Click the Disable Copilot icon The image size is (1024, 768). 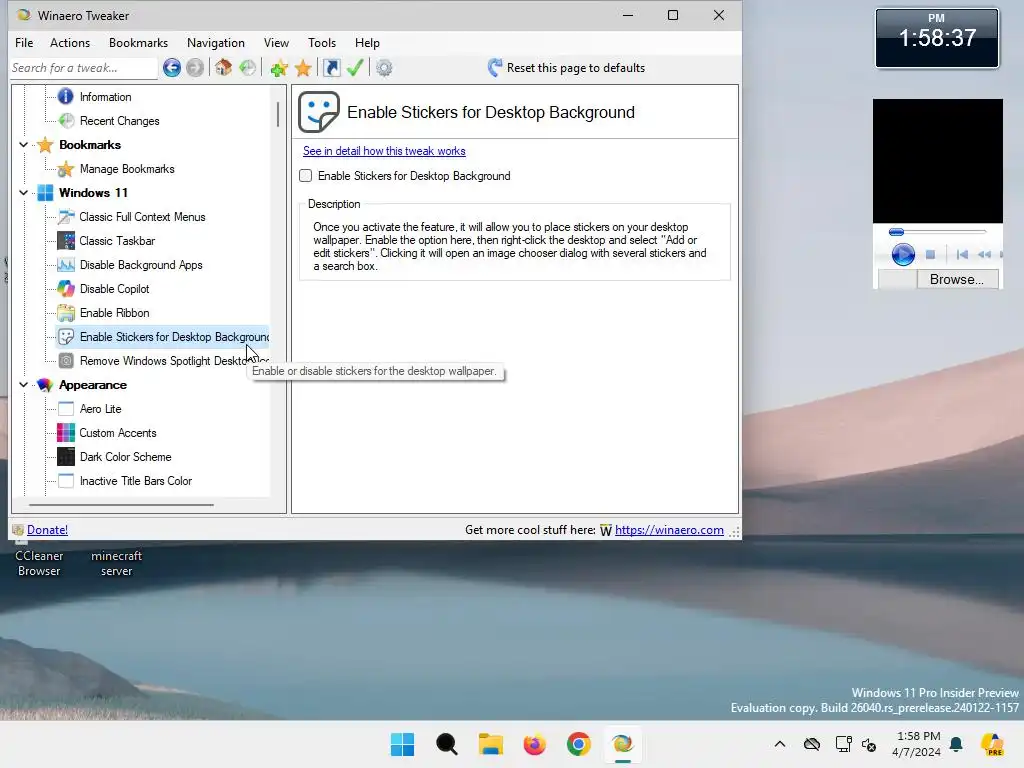(66, 289)
